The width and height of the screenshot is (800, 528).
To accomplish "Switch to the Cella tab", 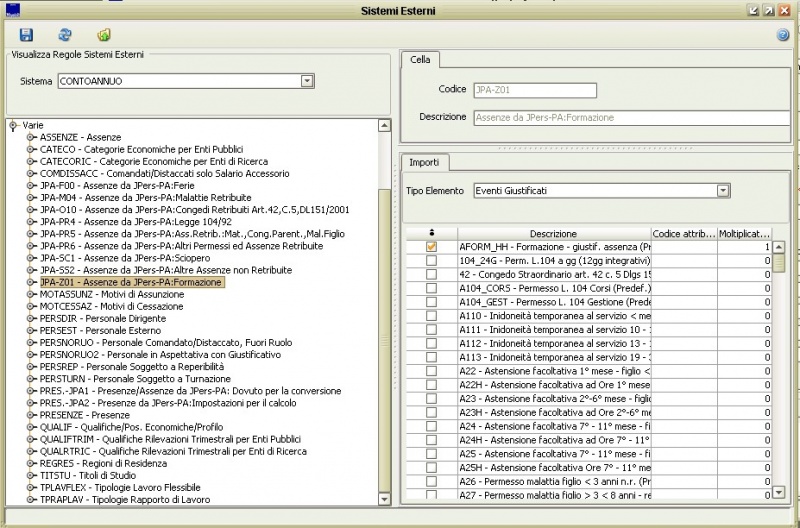I will (421, 59).
